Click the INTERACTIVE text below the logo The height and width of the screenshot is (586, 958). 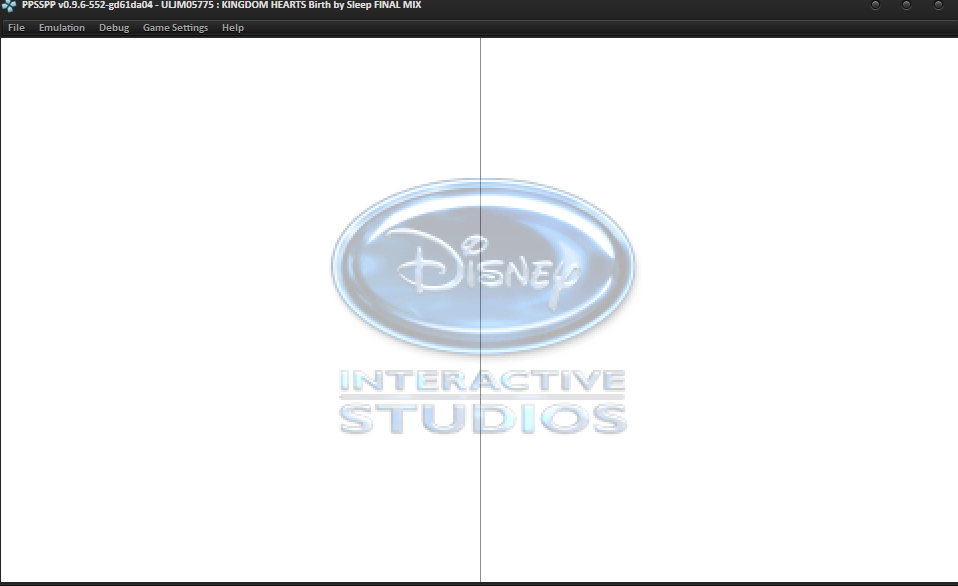click(482, 382)
